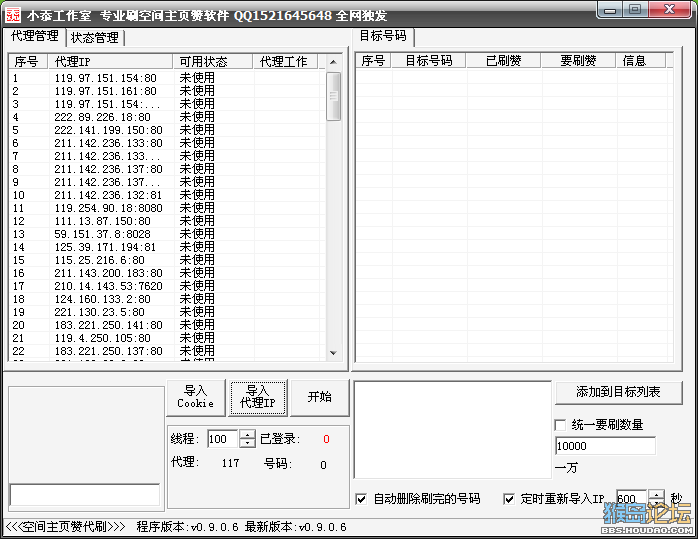The width and height of the screenshot is (698, 539).
Task: Click the 序号 column header in target list
Action: pyautogui.click(x=373, y=60)
